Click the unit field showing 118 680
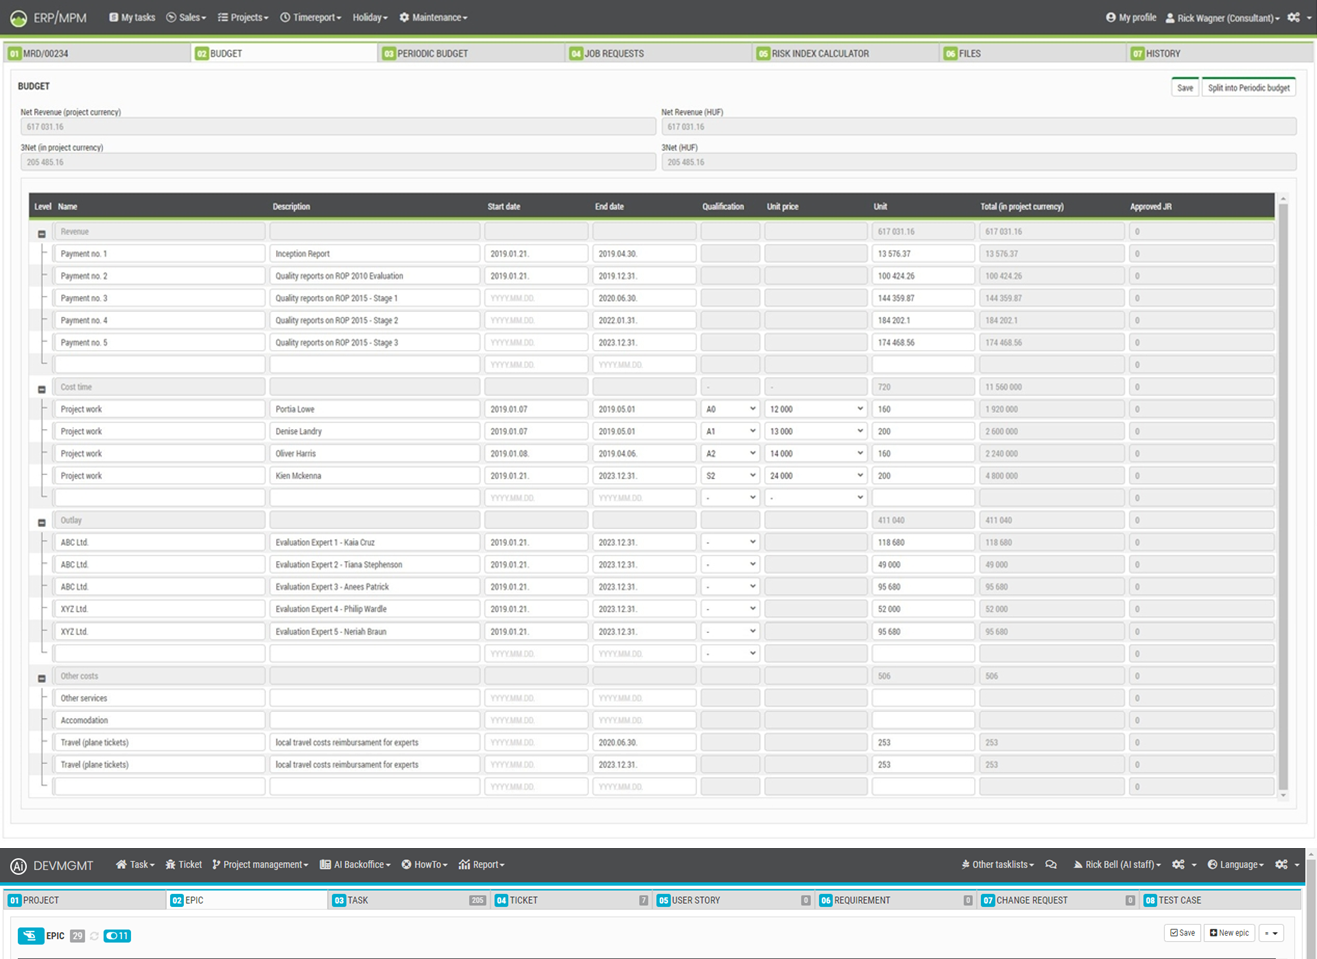This screenshot has height=959, width=1317. click(x=923, y=542)
